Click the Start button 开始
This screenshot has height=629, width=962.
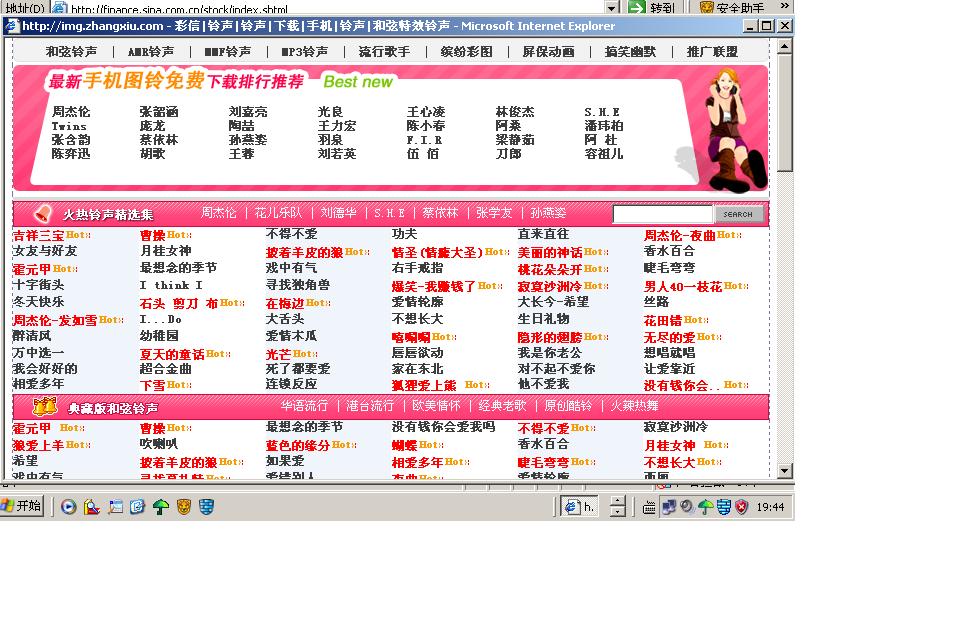22,506
